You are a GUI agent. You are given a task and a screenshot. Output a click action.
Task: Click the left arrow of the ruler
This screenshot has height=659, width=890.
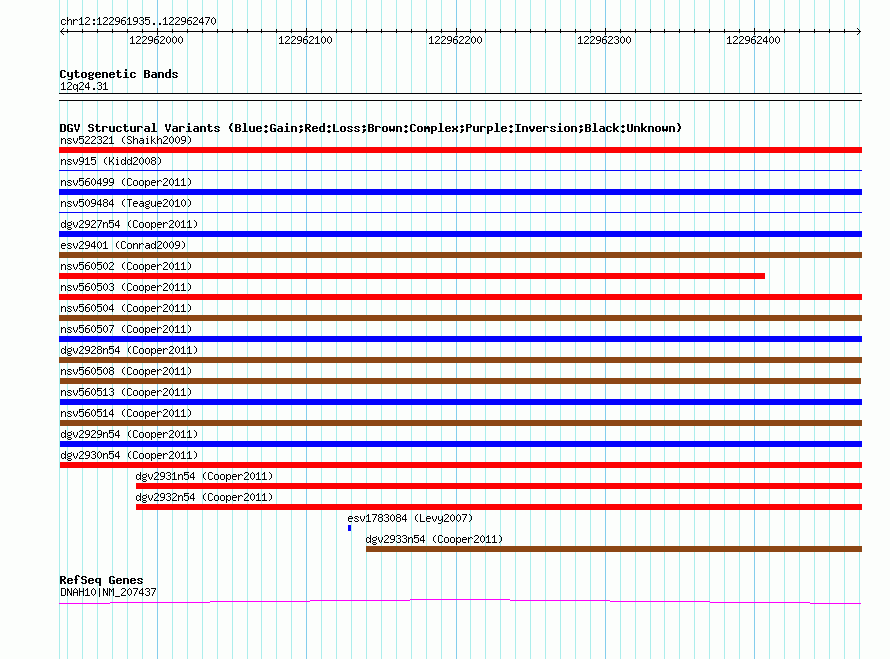(x=62, y=31)
